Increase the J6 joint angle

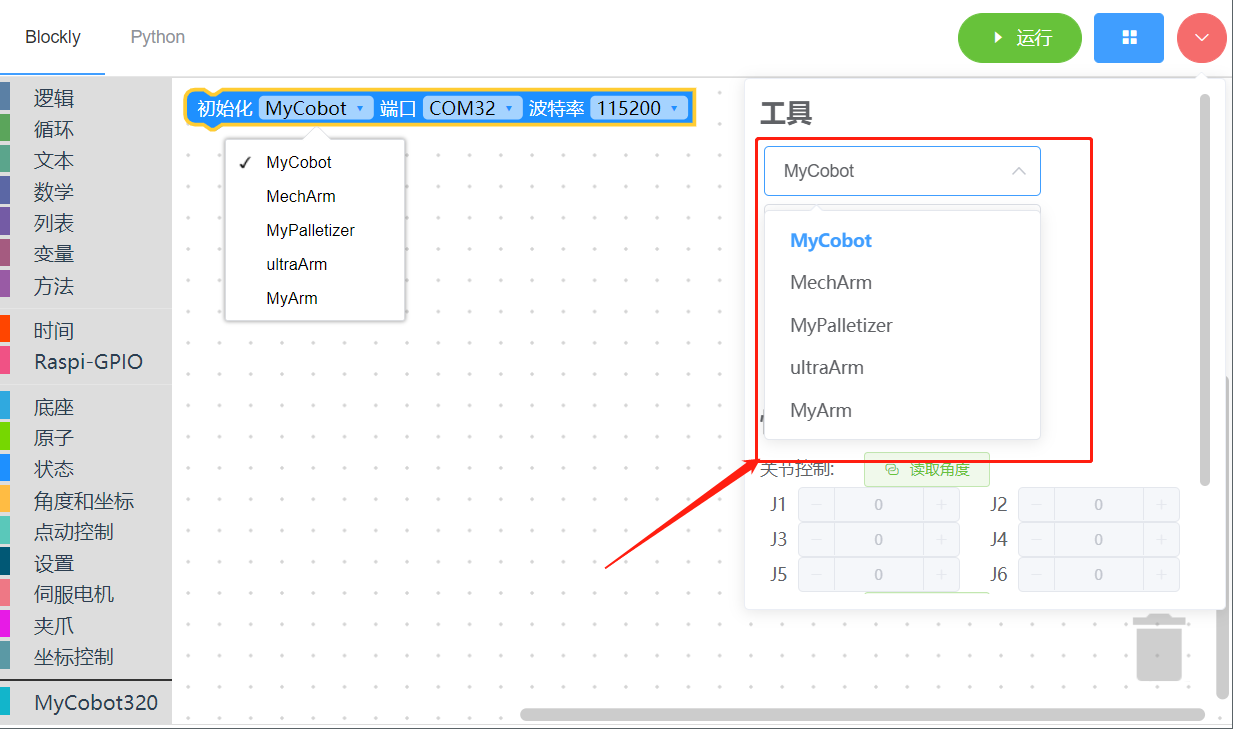(x=1161, y=575)
